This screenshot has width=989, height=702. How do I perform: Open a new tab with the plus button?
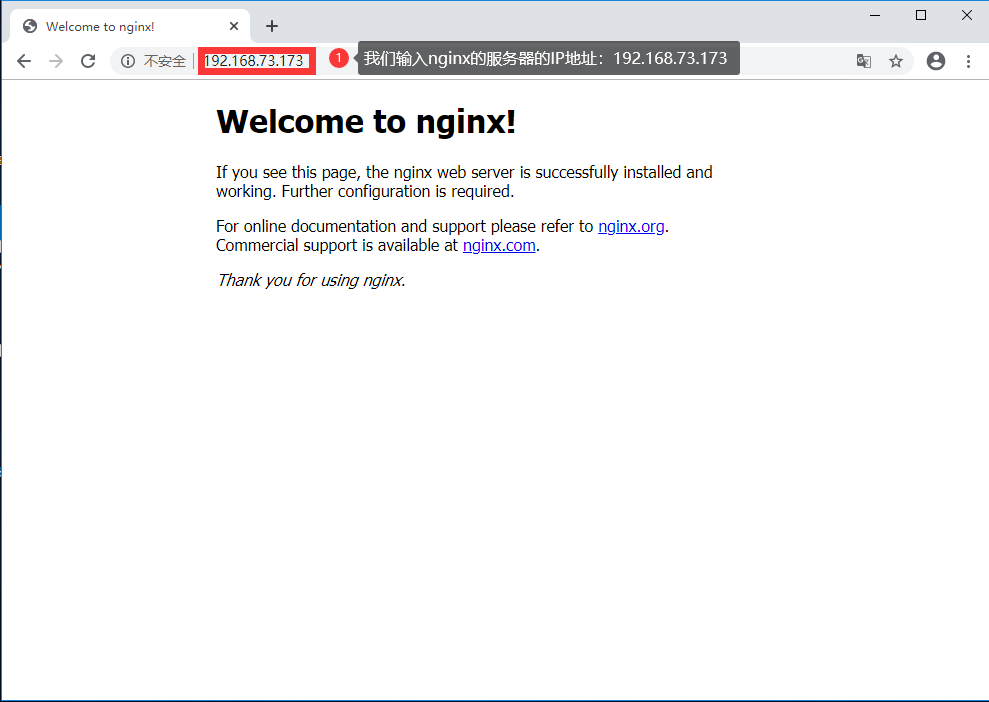pyautogui.click(x=272, y=26)
